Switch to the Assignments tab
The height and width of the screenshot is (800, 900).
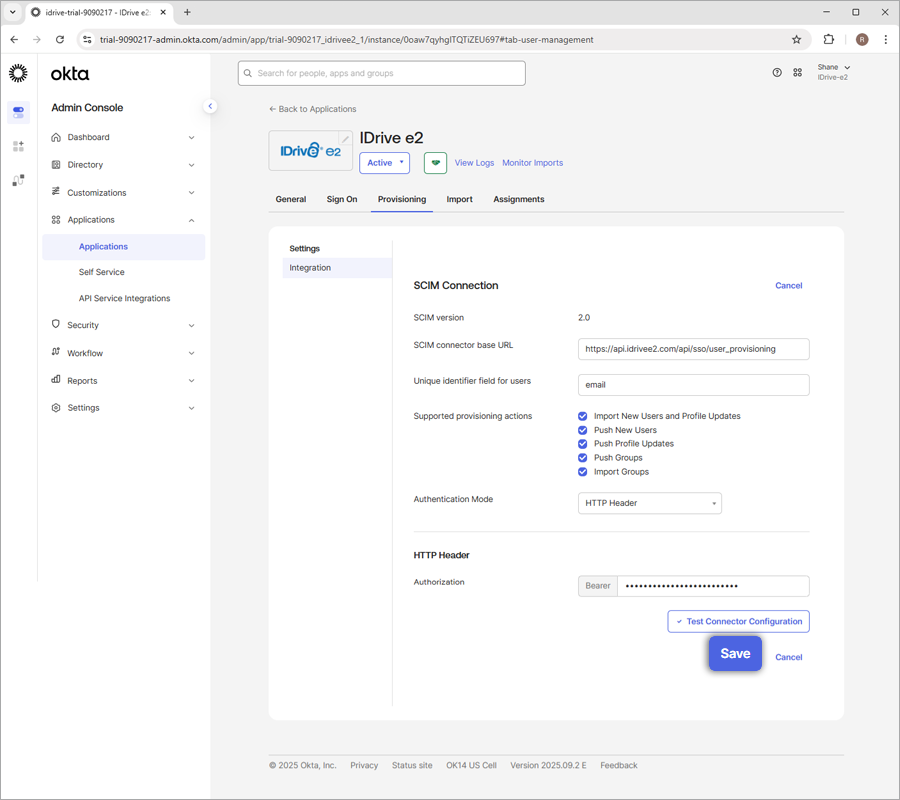518,199
